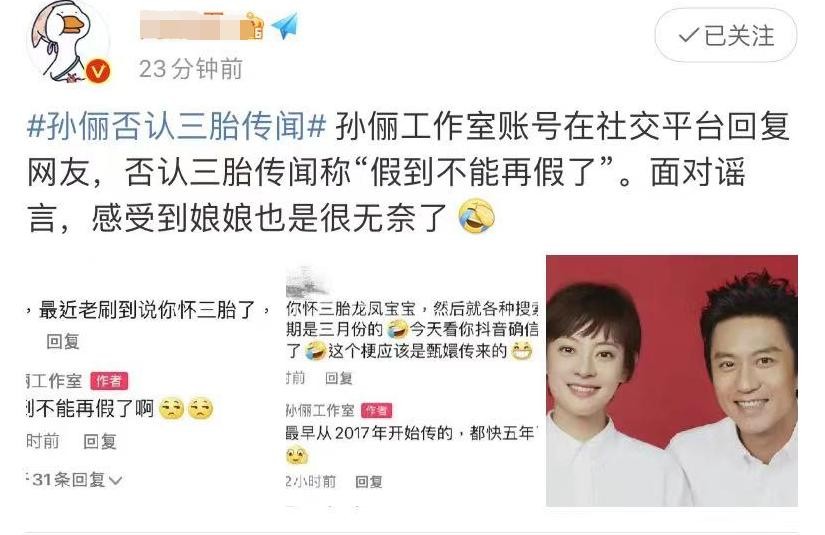825x535 pixels.
Task: Click the 23分钟前 post timestamp
Action: click(x=190, y=69)
